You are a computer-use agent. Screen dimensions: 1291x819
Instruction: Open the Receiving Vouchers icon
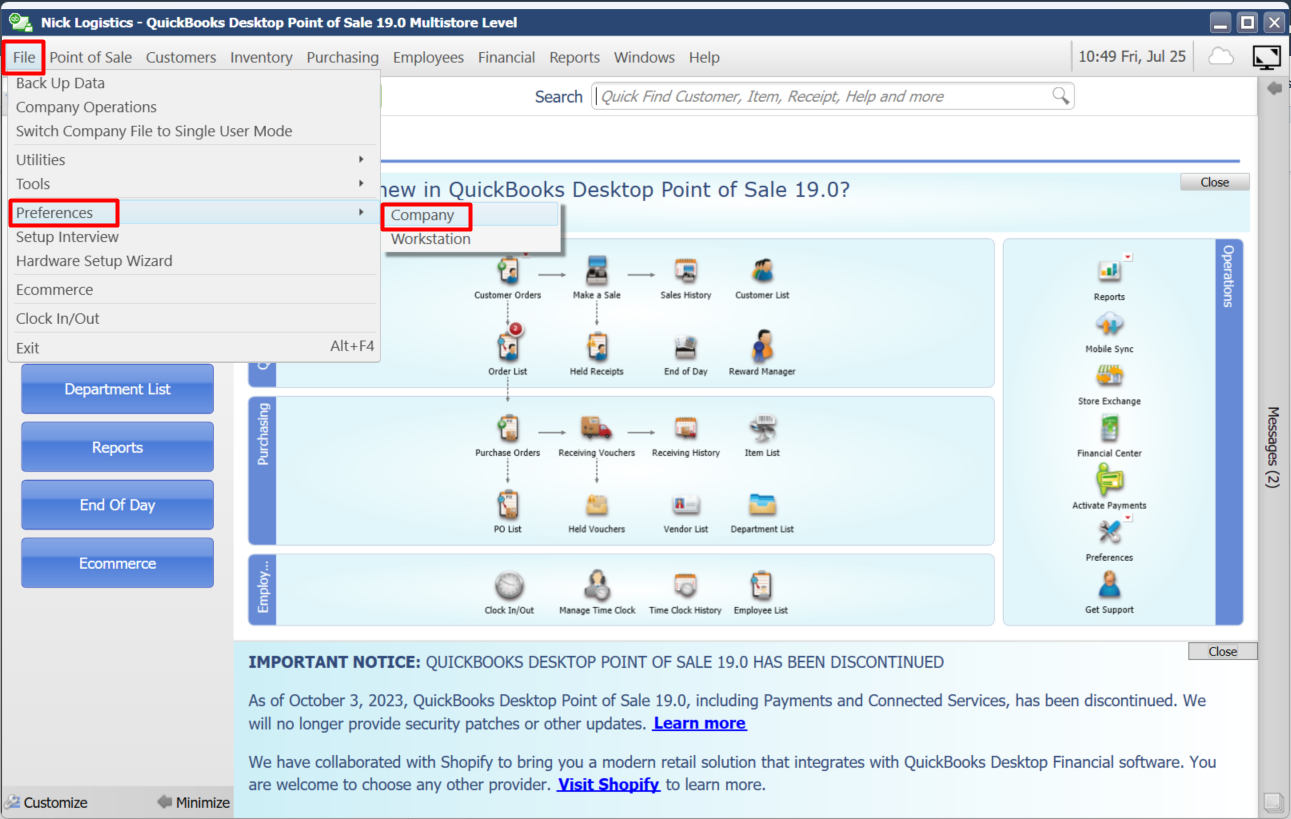(x=597, y=428)
